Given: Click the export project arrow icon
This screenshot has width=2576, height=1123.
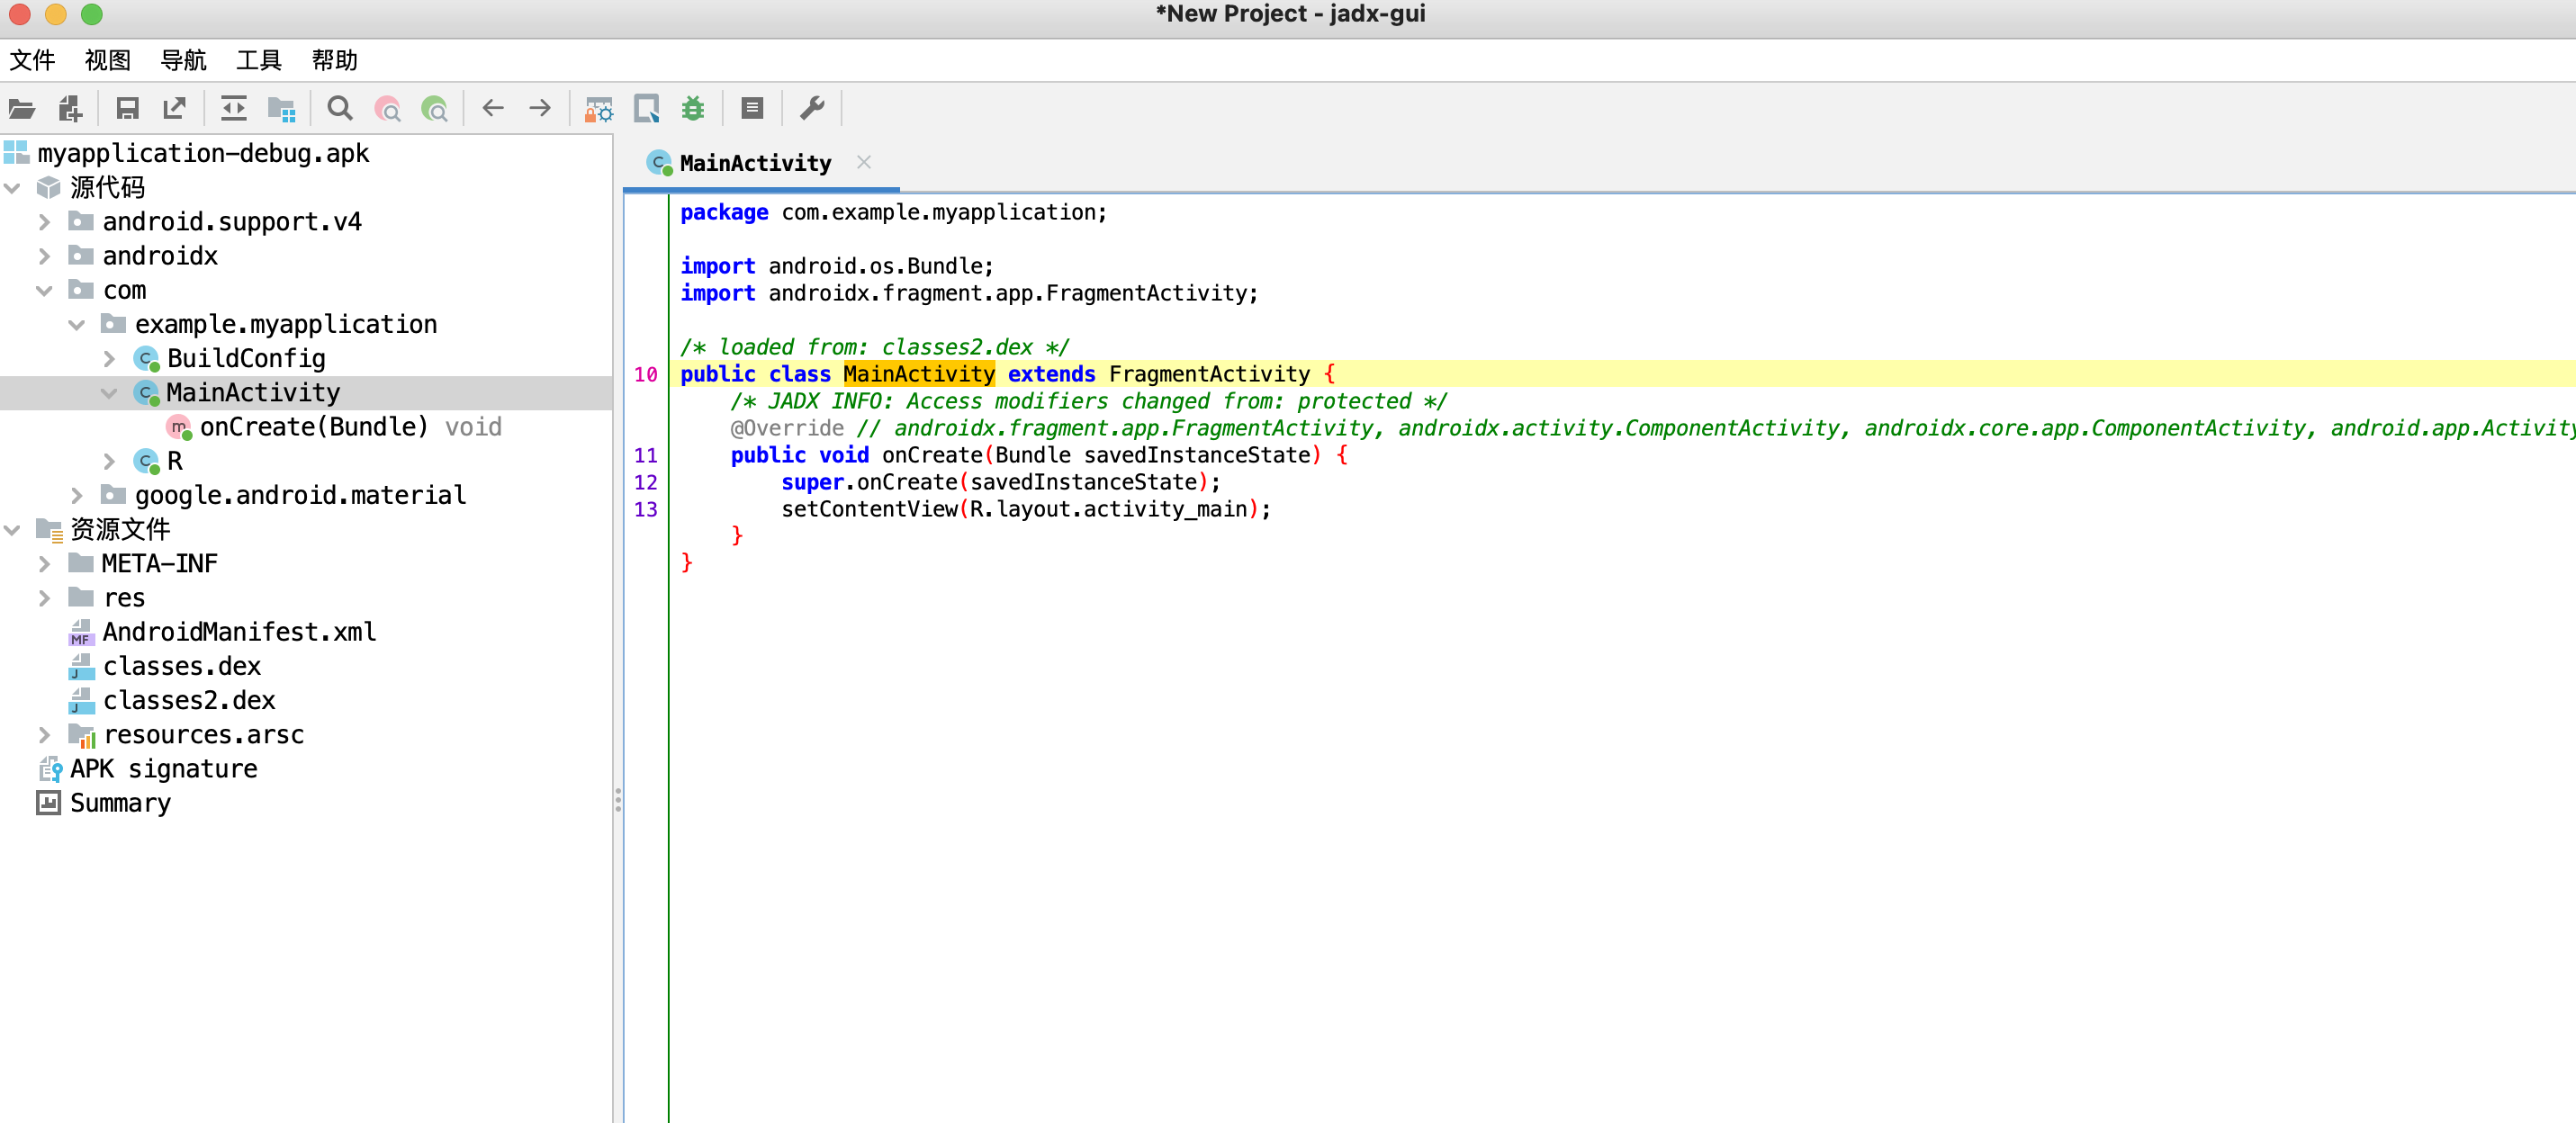Looking at the screenshot, I should (x=175, y=109).
